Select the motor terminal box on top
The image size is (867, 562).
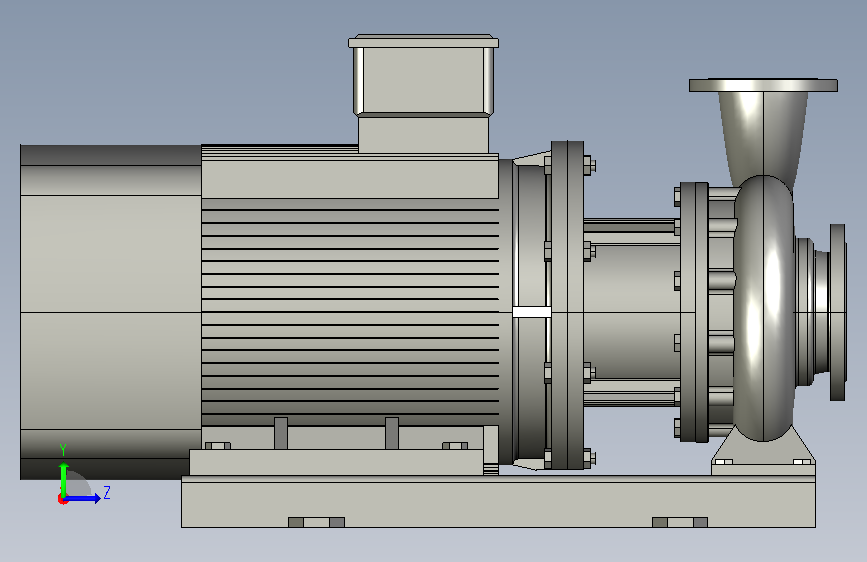coord(424,93)
